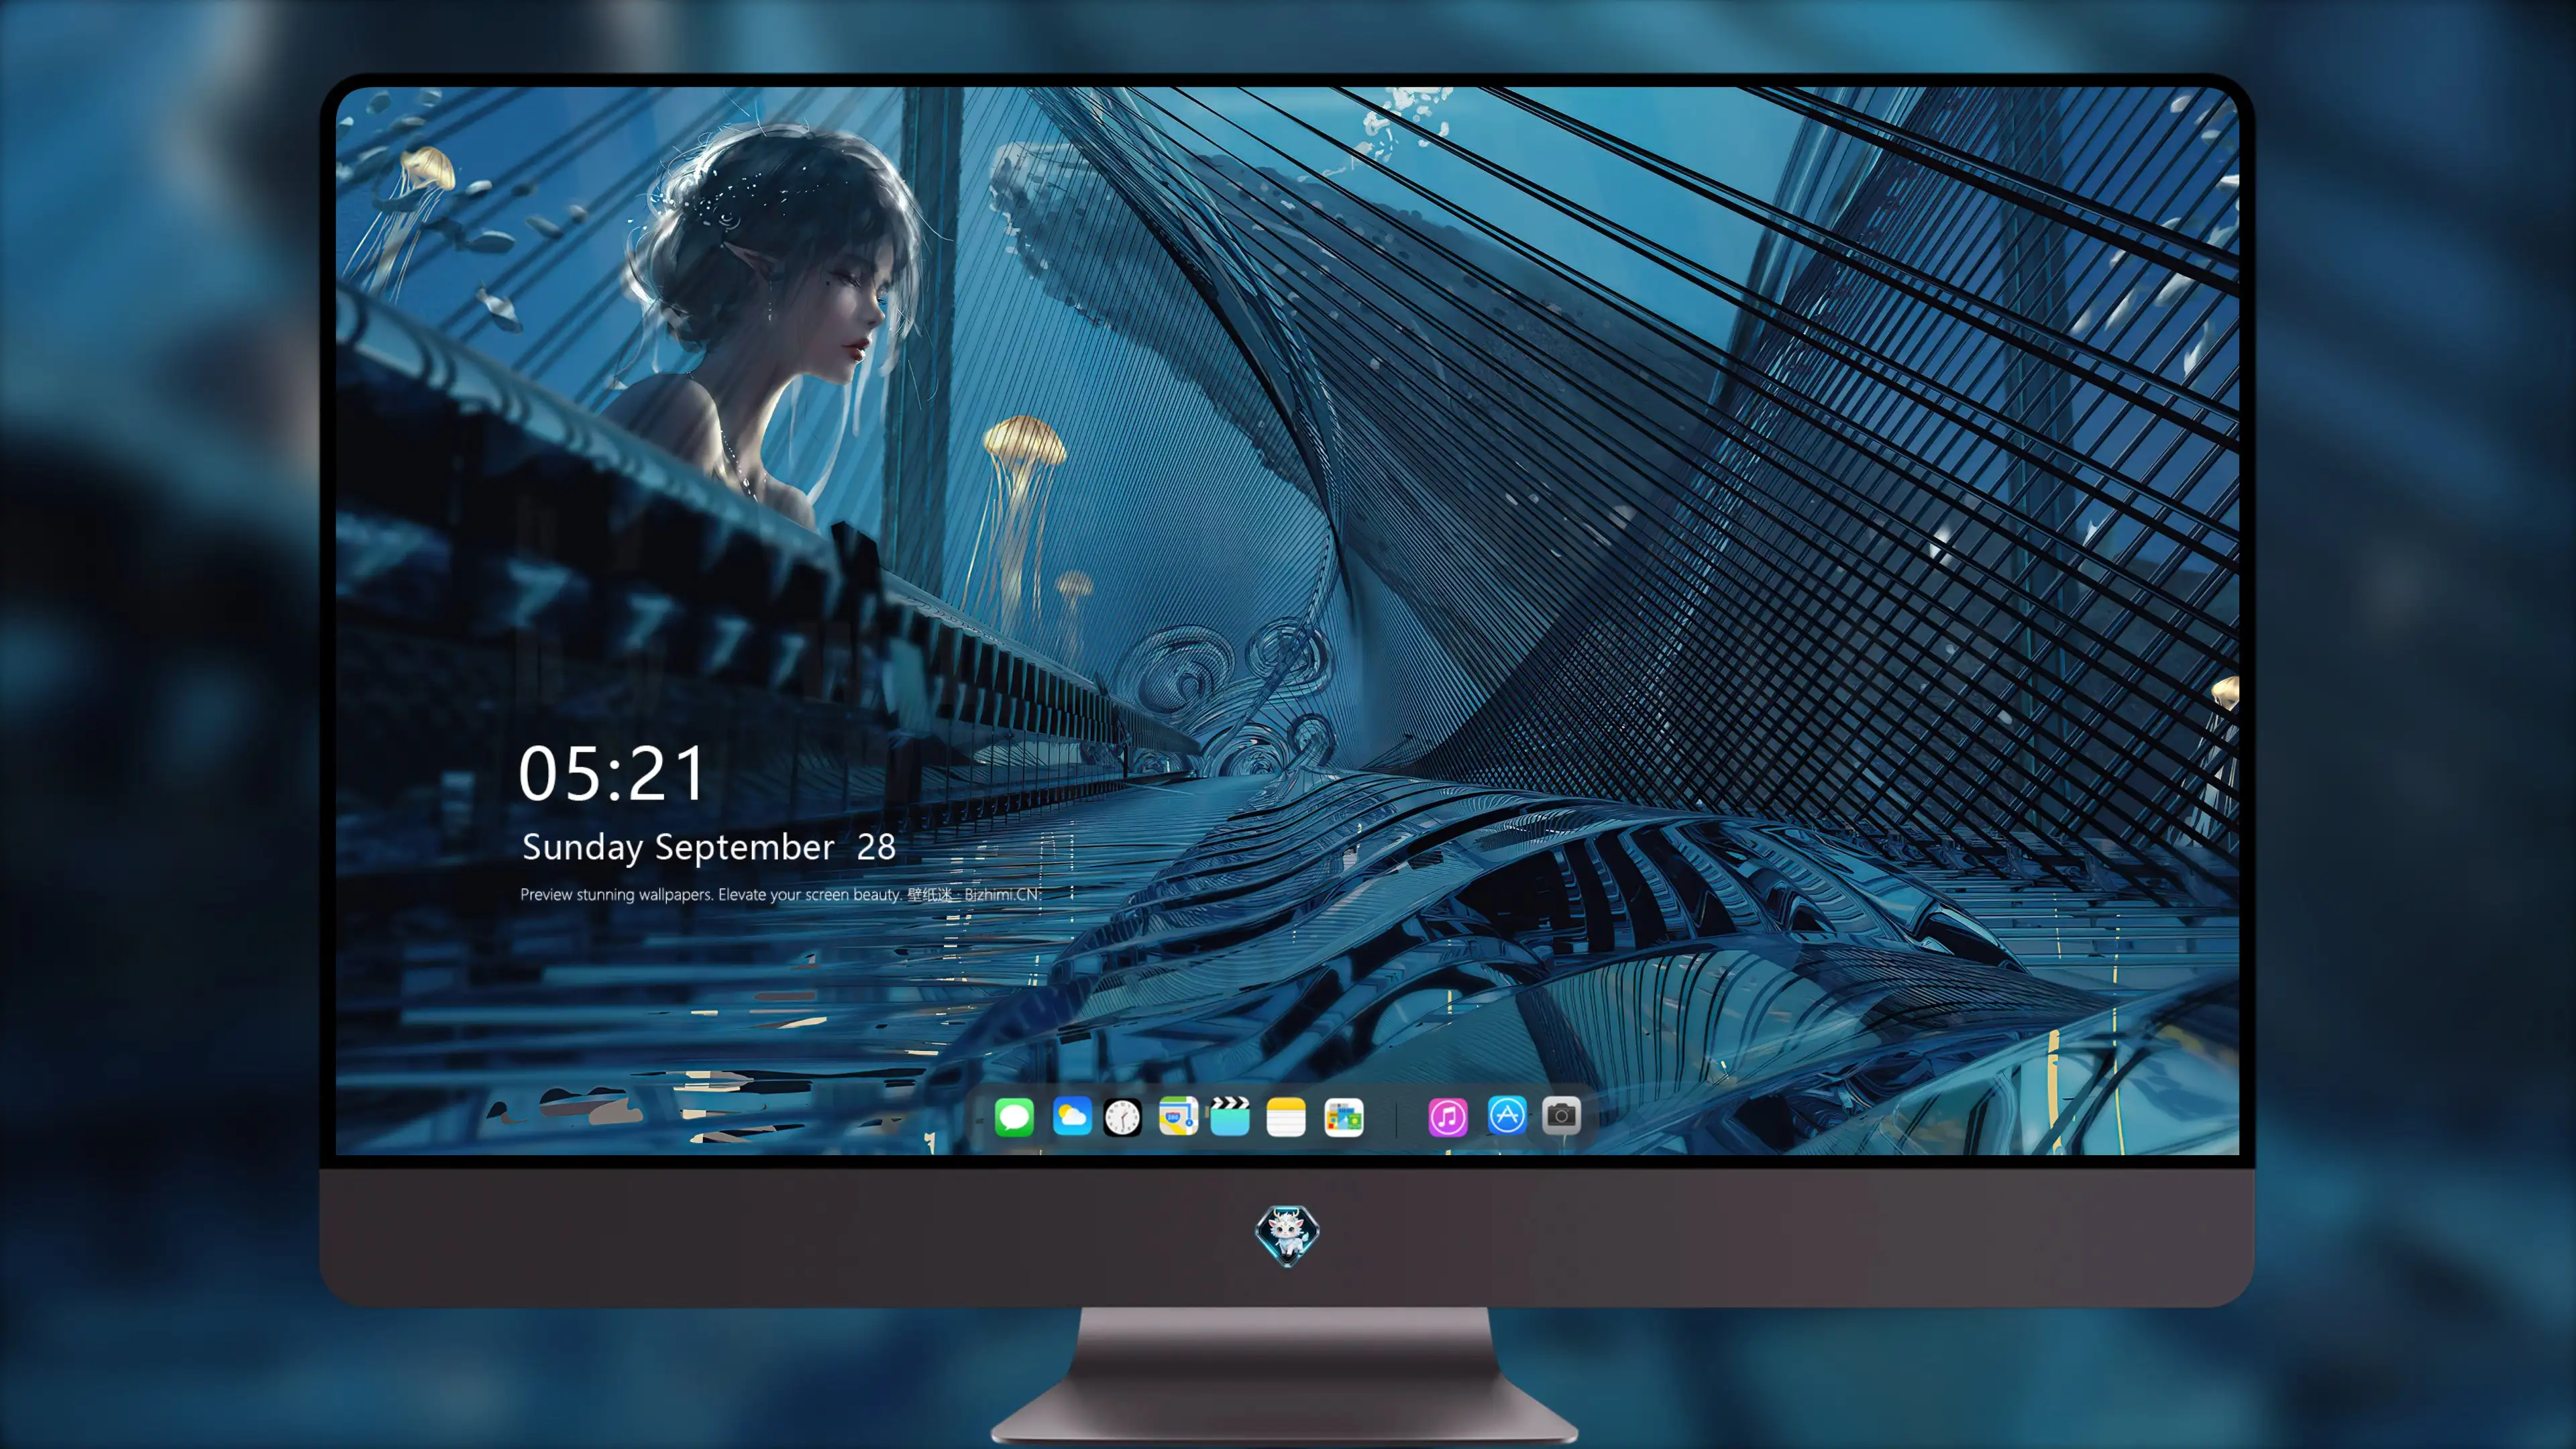The height and width of the screenshot is (1449, 2576).
Task: Launch the clapperboard Videos app icon
Action: click(x=1230, y=1116)
